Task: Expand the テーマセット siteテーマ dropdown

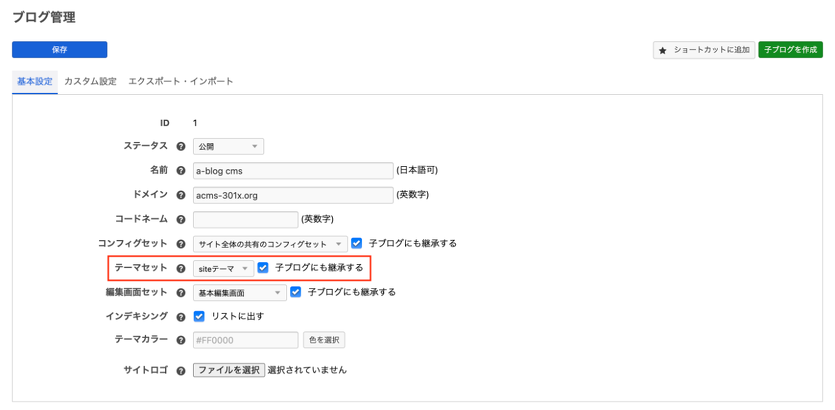Action: click(x=223, y=268)
